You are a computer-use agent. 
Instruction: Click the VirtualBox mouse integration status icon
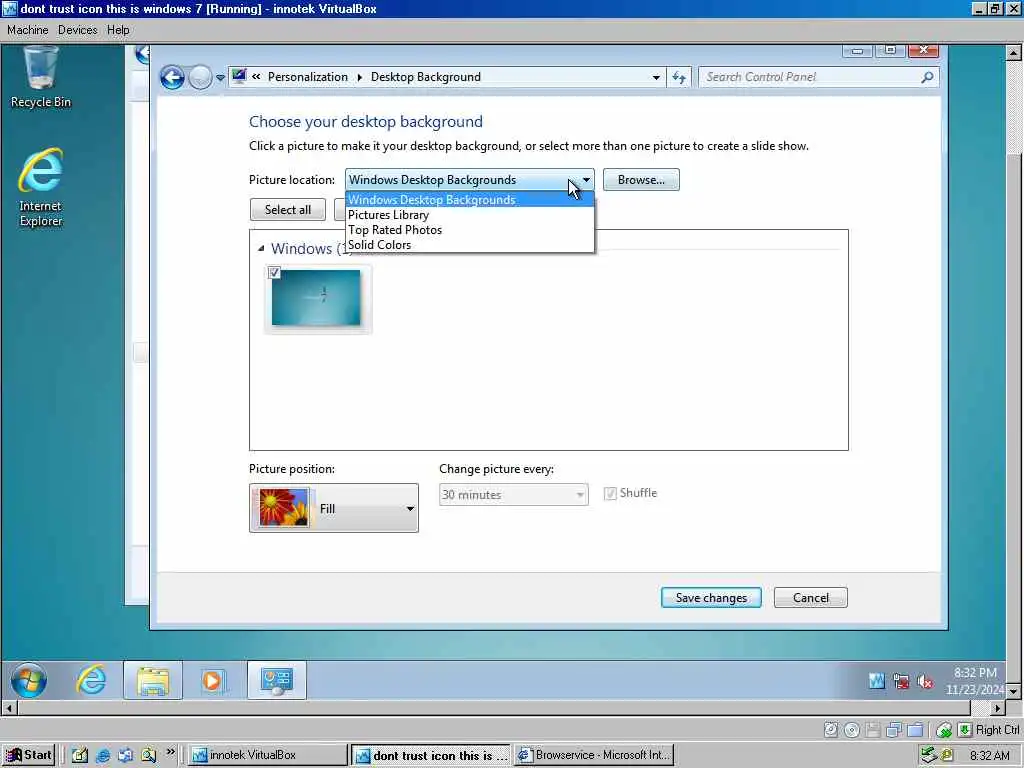click(x=944, y=729)
